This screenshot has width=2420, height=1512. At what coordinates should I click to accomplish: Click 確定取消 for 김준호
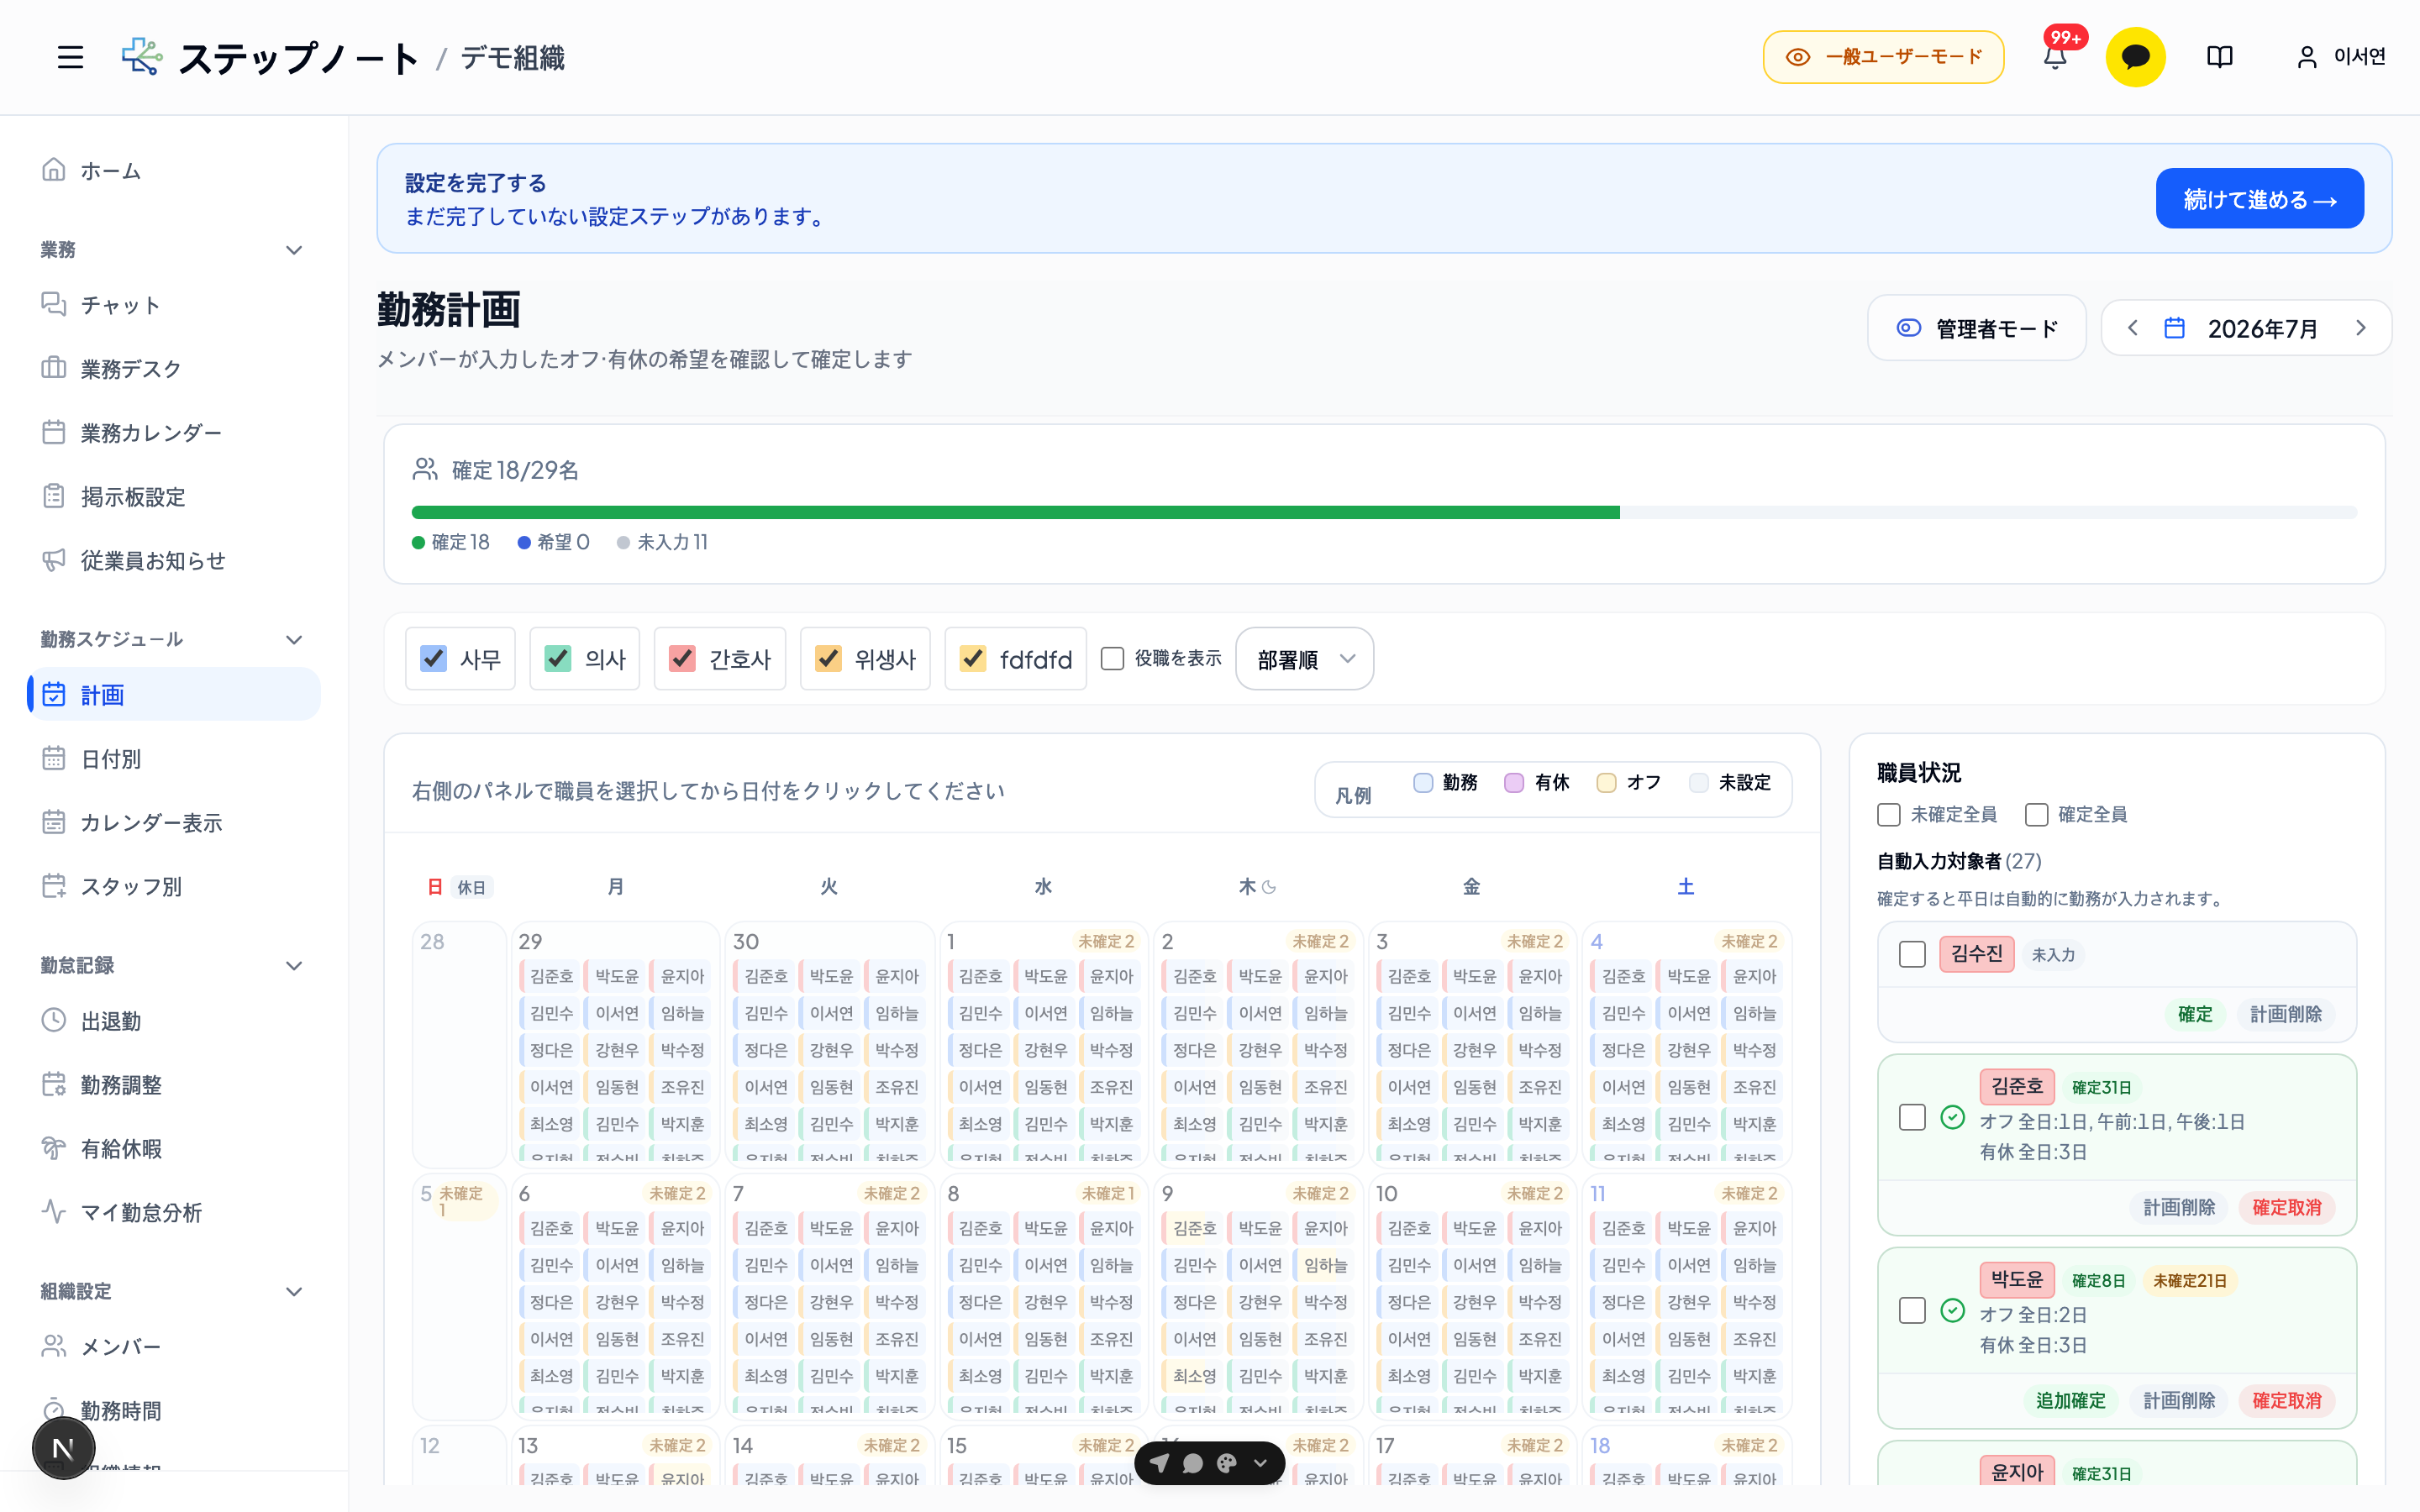[2286, 1207]
